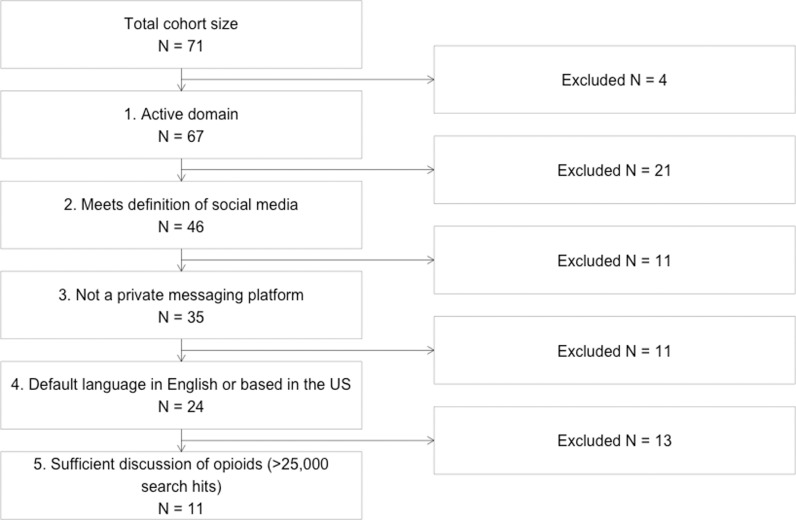Image resolution: width=796 pixels, height=520 pixels.
Task: Select the Sufficient discussion of opioids box
Action: click(181, 485)
